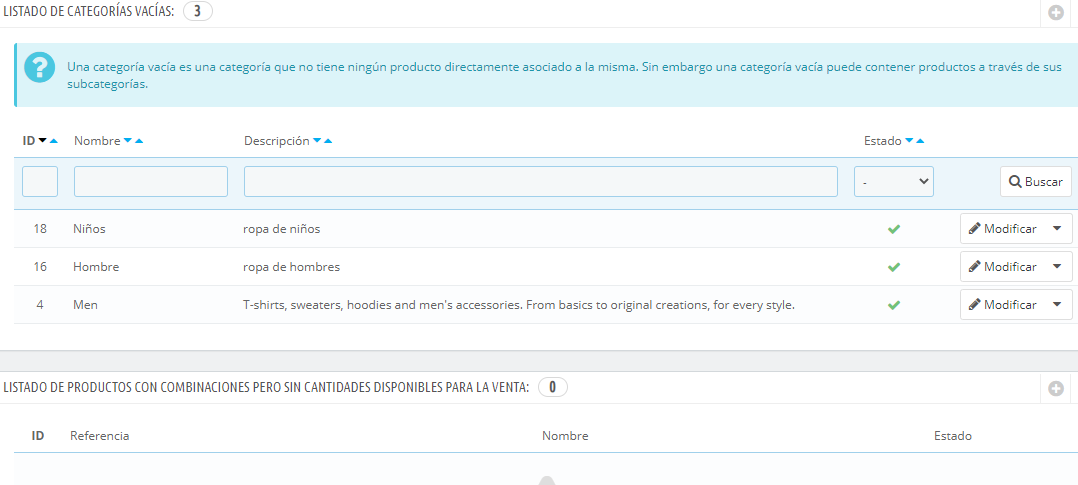
Task: Disable the Men category status checkmark
Action: pyautogui.click(x=893, y=305)
